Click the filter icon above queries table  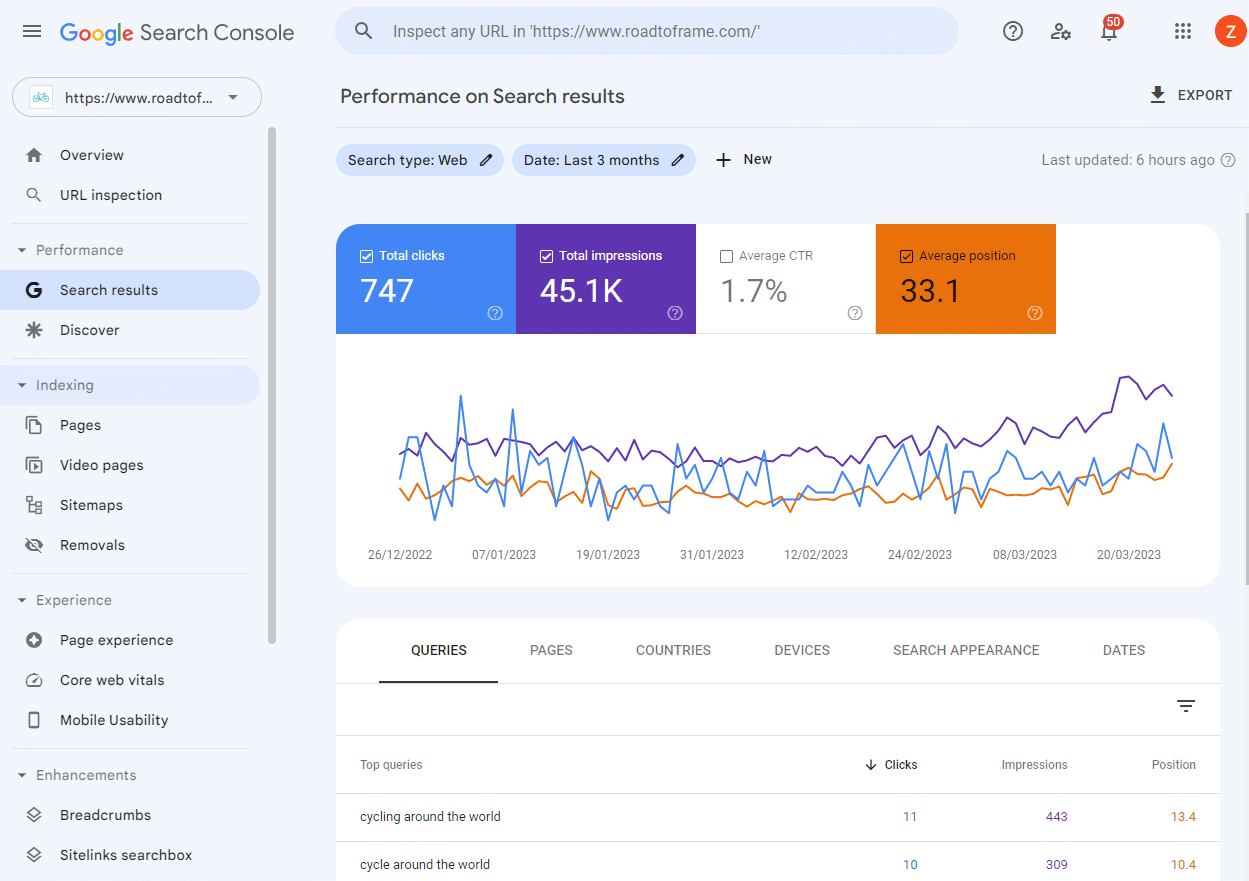tap(1186, 706)
